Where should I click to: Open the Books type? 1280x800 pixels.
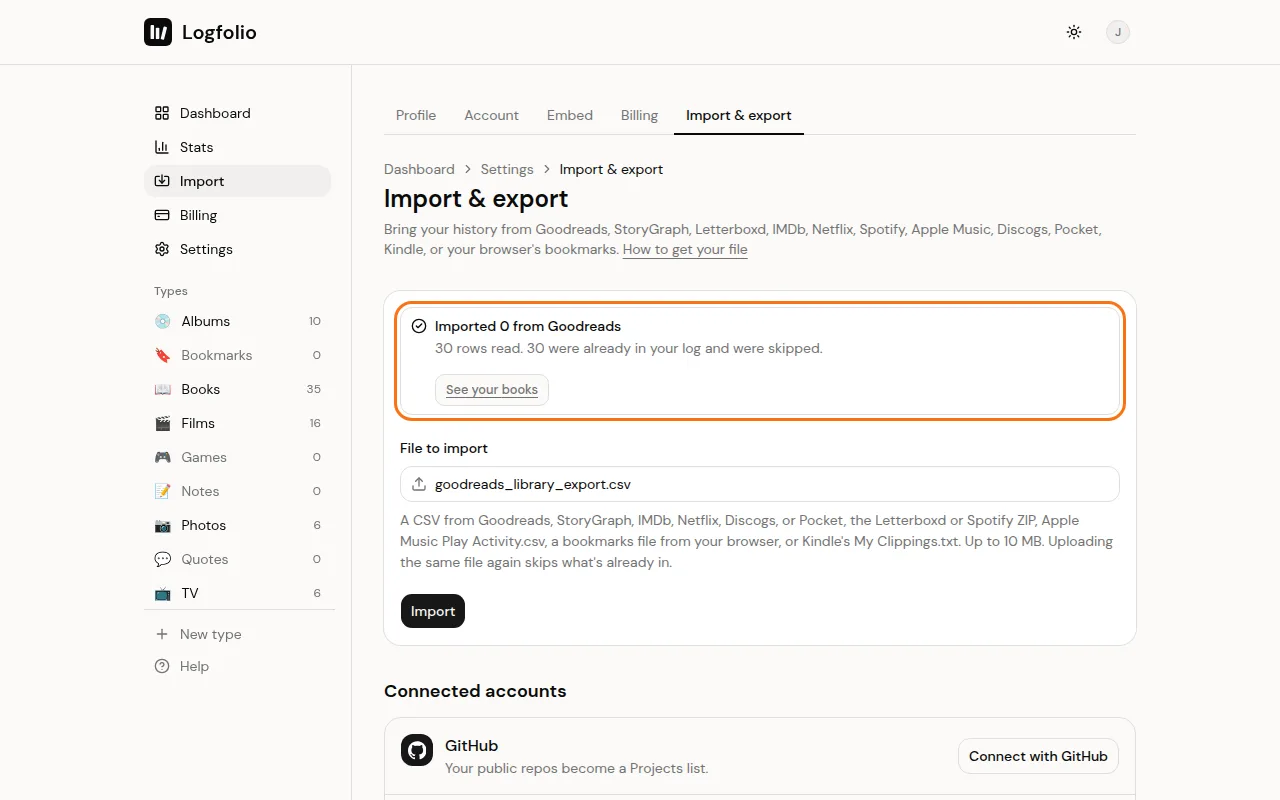[x=237, y=389]
